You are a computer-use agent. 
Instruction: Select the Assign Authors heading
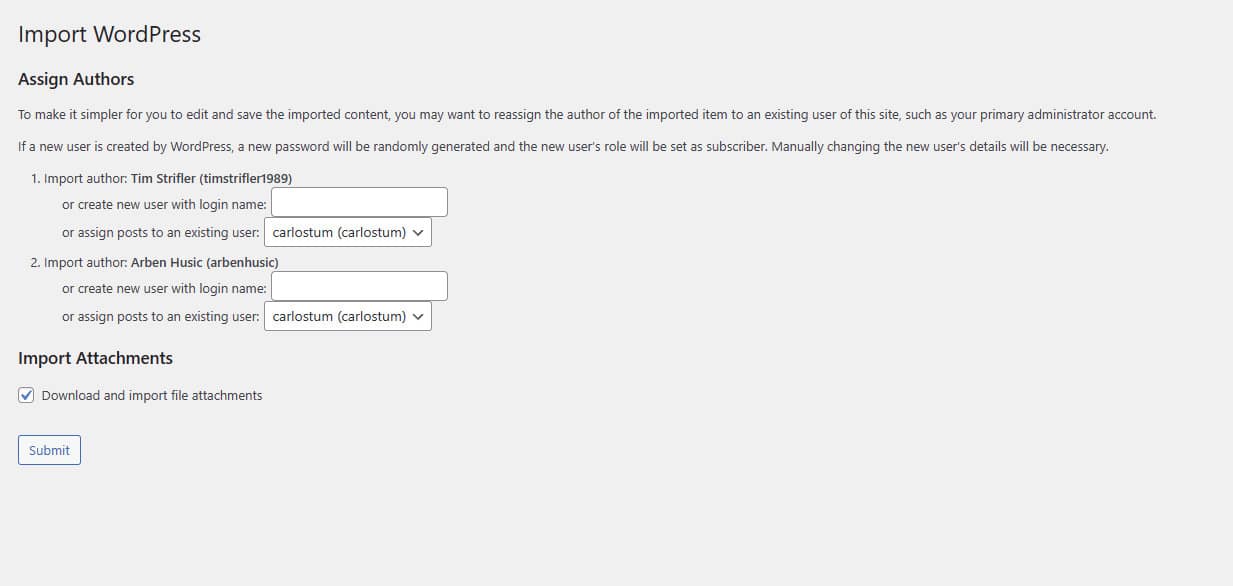click(x=76, y=79)
